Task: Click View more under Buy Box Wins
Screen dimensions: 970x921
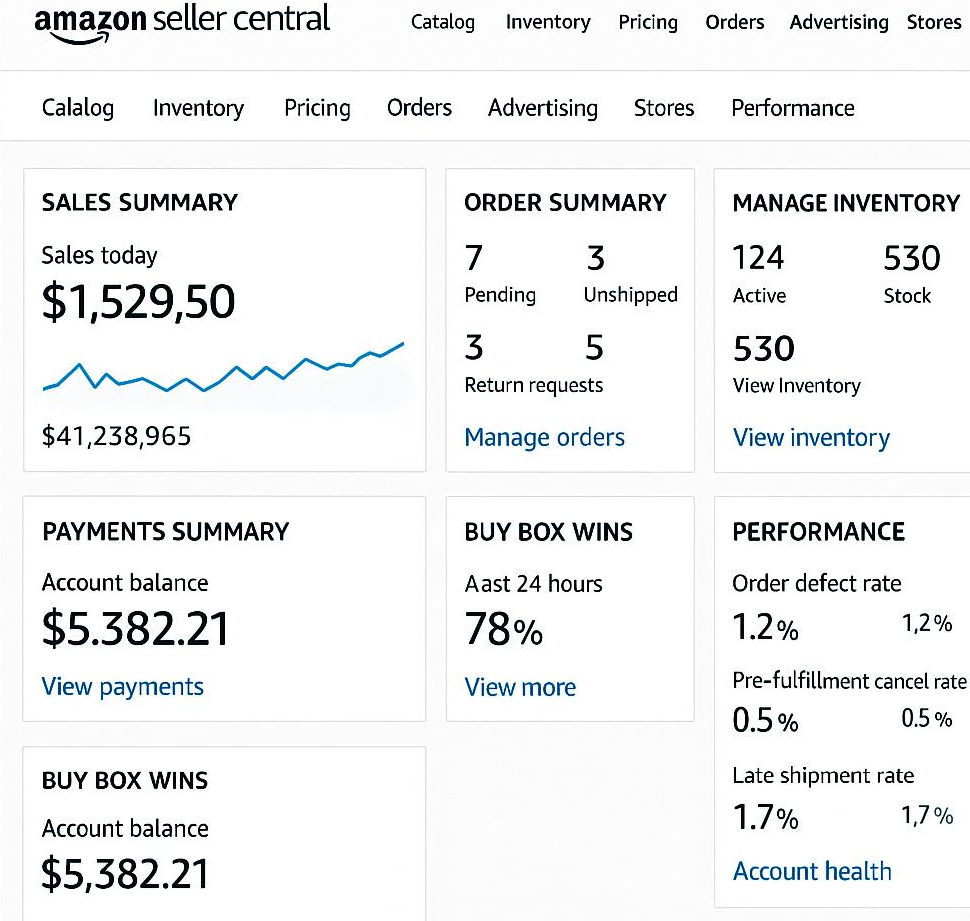Action: tap(520, 687)
